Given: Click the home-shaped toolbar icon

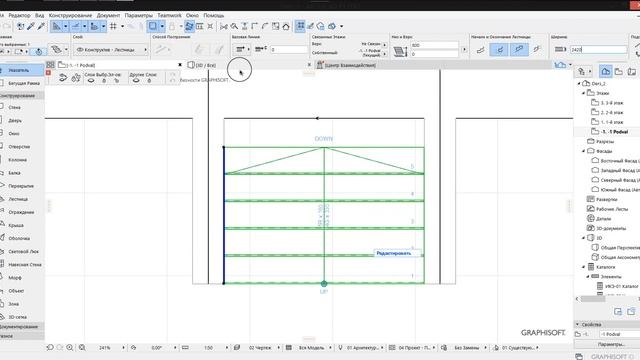Looking at the screenshot, I should coord(286,27).
